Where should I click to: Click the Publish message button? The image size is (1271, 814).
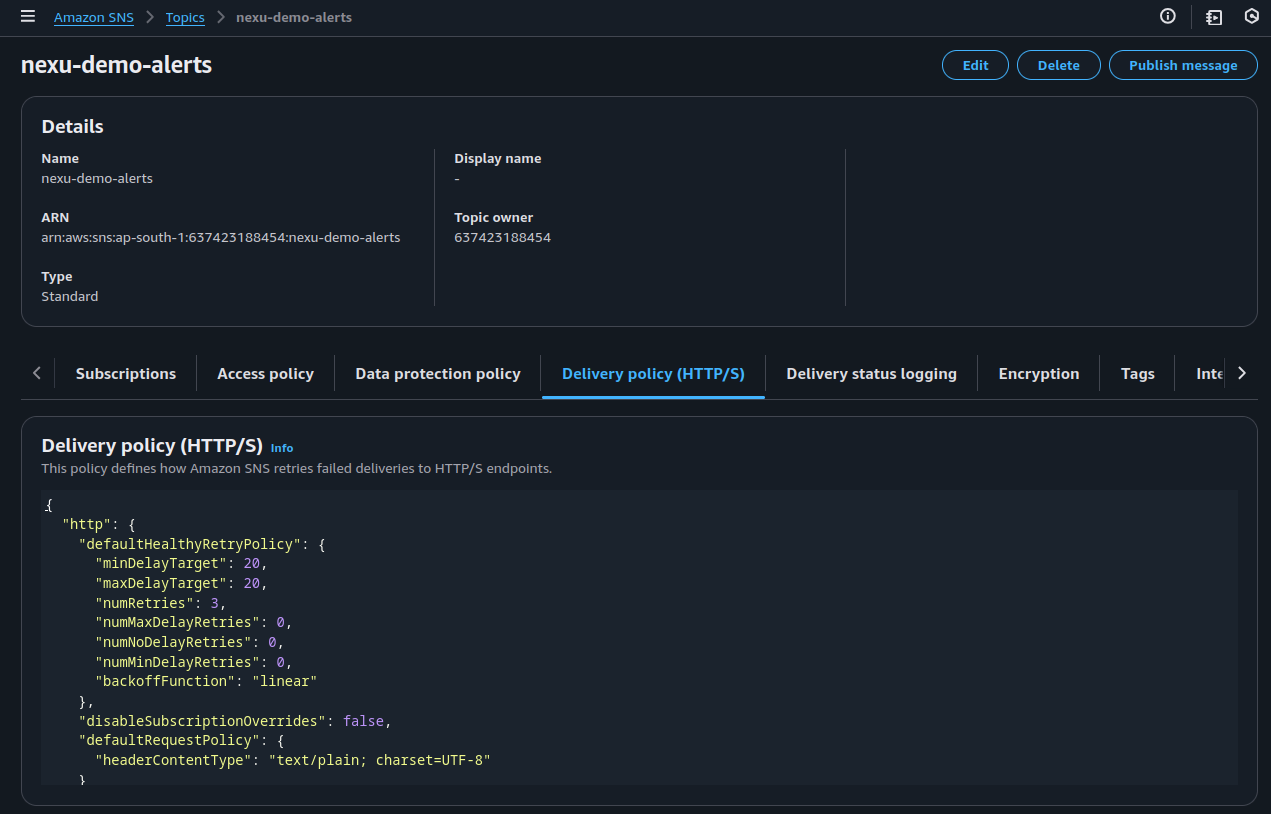point(1182,65)
